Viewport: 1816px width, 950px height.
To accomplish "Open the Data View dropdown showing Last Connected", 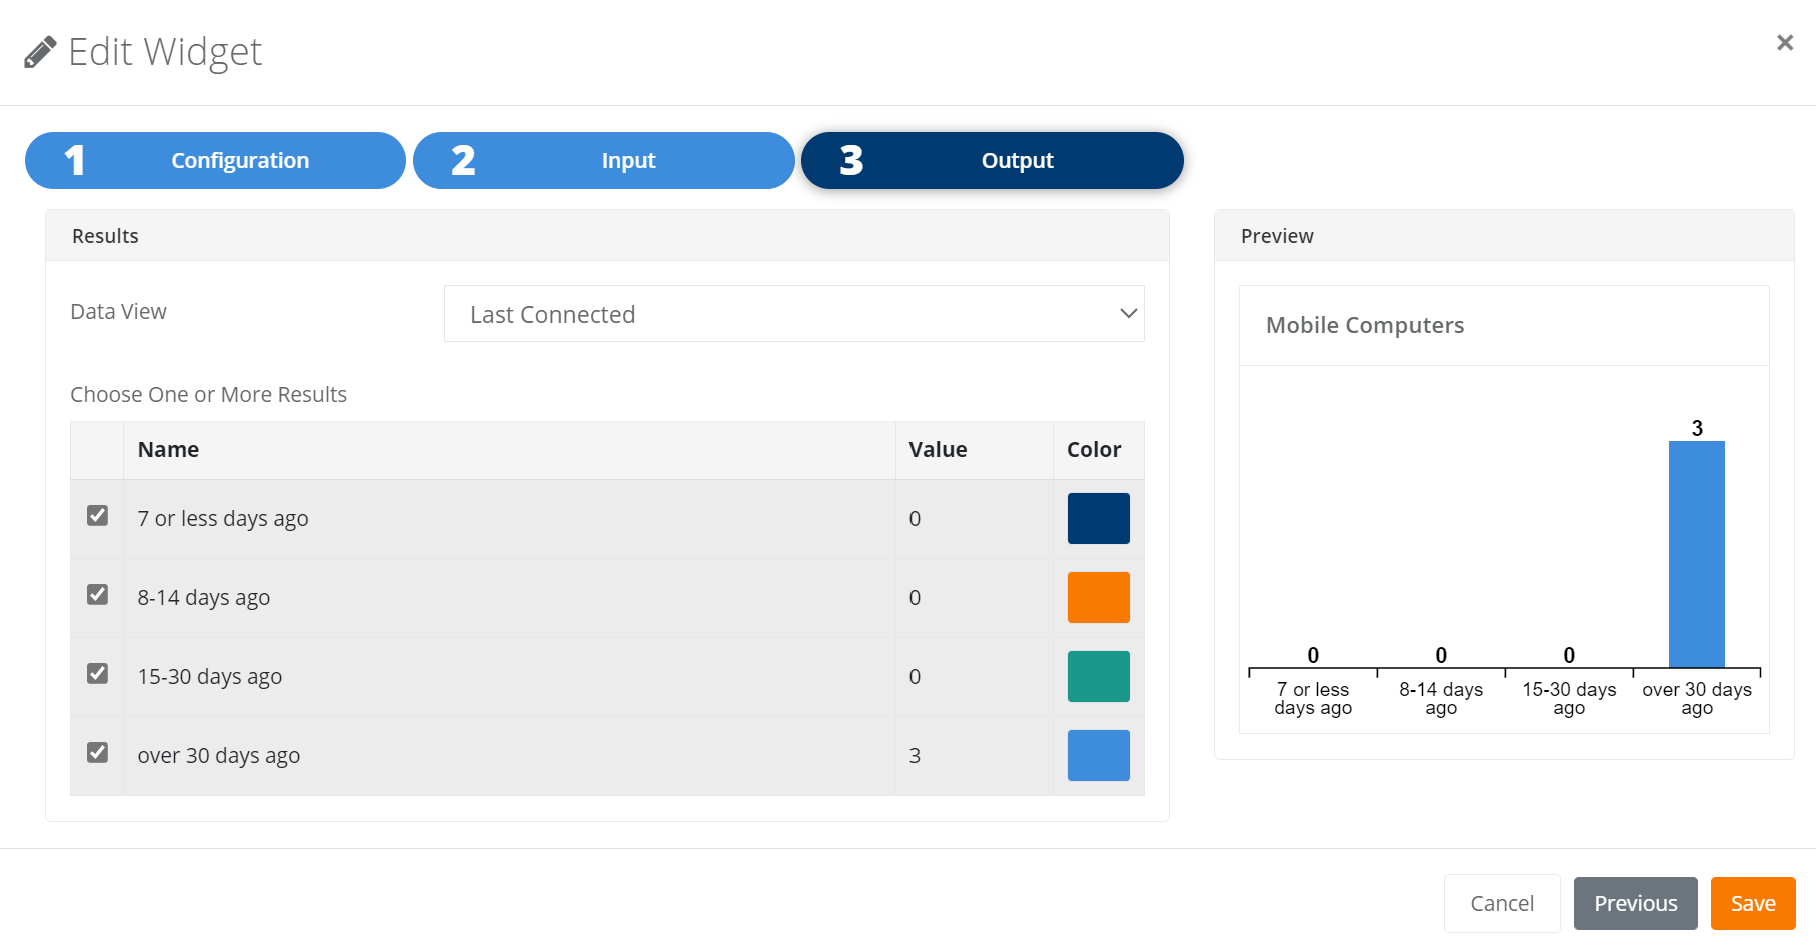I will [x=794, y=314].
